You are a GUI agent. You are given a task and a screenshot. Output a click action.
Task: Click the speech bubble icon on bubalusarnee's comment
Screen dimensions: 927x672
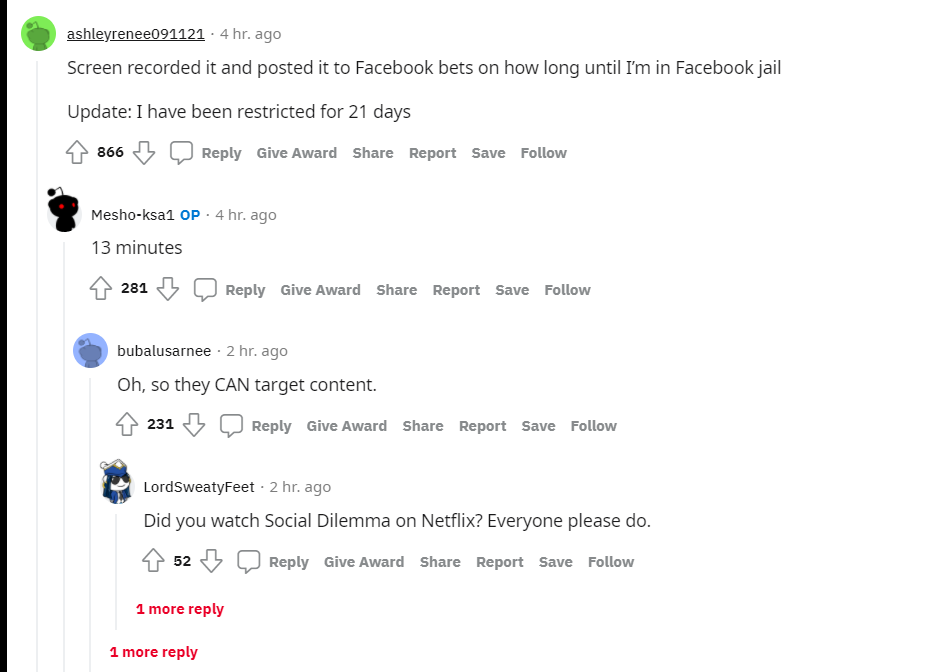pos(231,425)
